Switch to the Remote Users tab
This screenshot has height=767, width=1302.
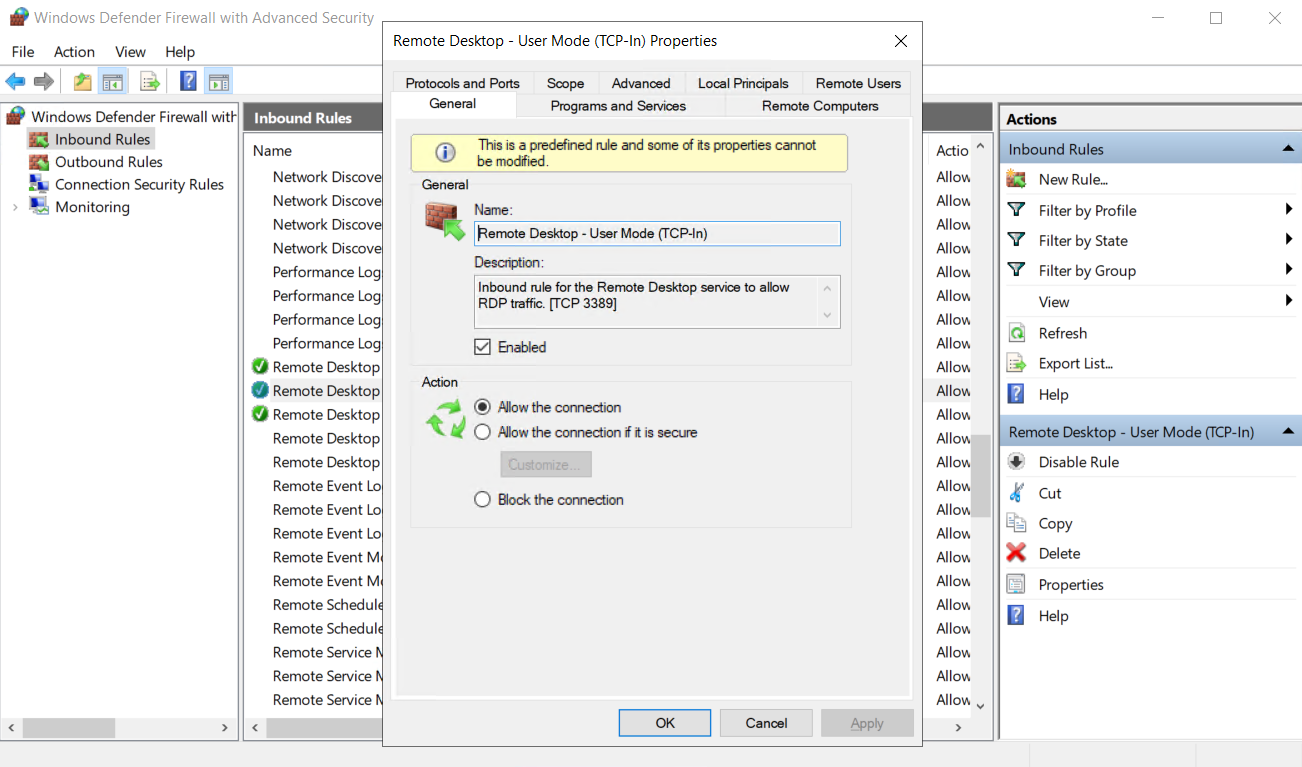(x=858, y=83)
